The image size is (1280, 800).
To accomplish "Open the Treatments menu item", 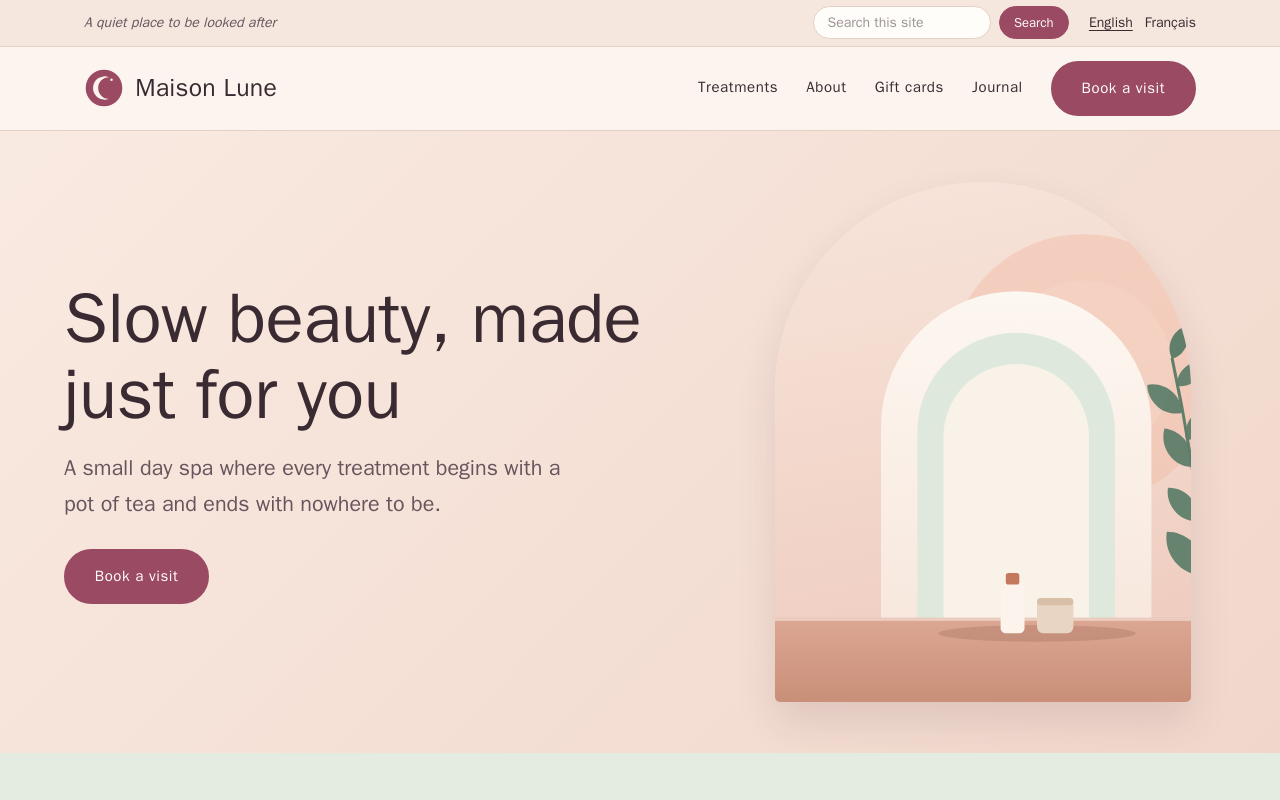I will (737, 87).
